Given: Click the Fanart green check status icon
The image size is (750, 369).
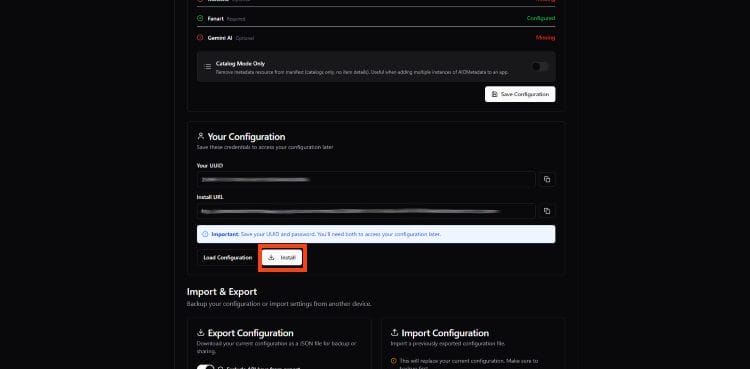Looking at the screenshot, I should 200,18.
